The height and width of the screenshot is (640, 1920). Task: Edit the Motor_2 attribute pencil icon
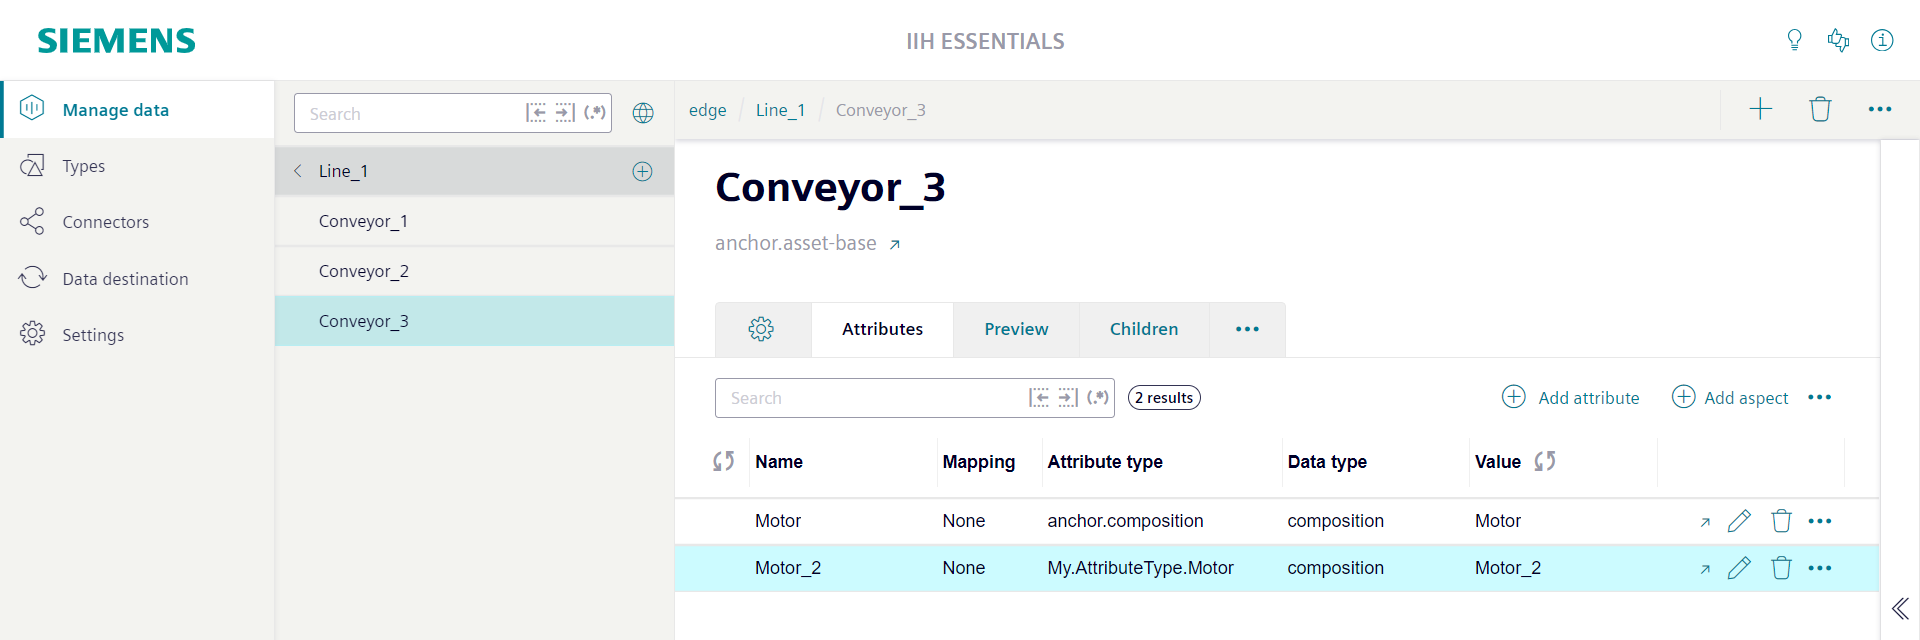coord(1739,568)
